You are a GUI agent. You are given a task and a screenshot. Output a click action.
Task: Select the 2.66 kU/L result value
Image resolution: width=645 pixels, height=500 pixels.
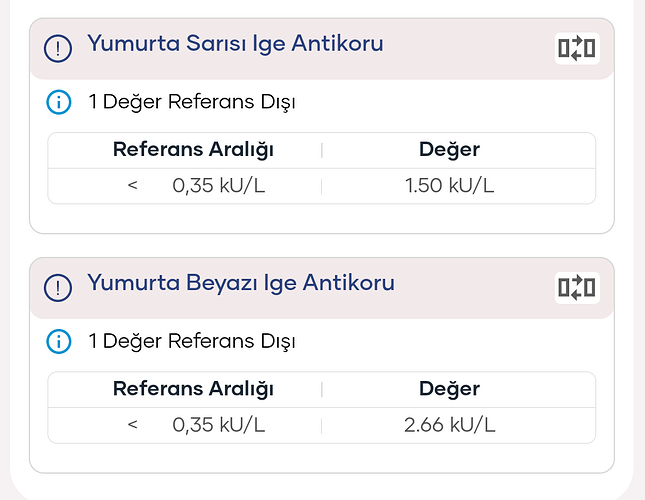[x=449, y=425]
